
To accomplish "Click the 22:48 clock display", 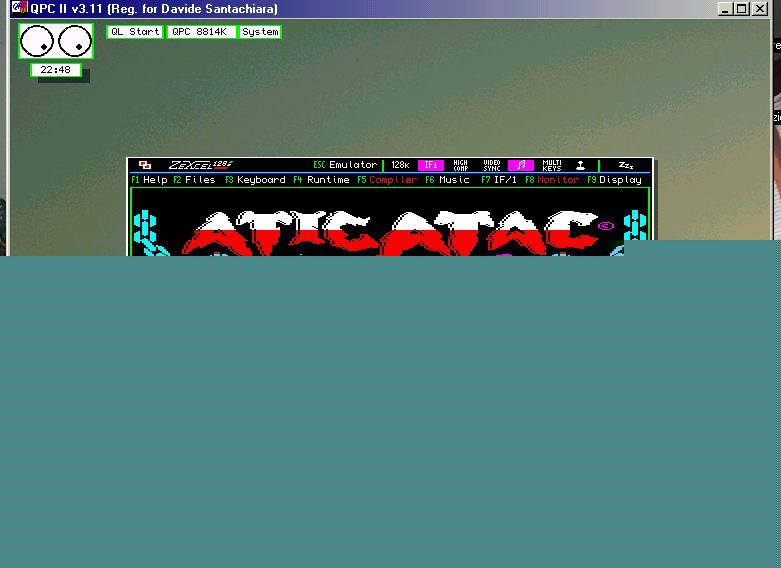I will (x=56, y=70).
